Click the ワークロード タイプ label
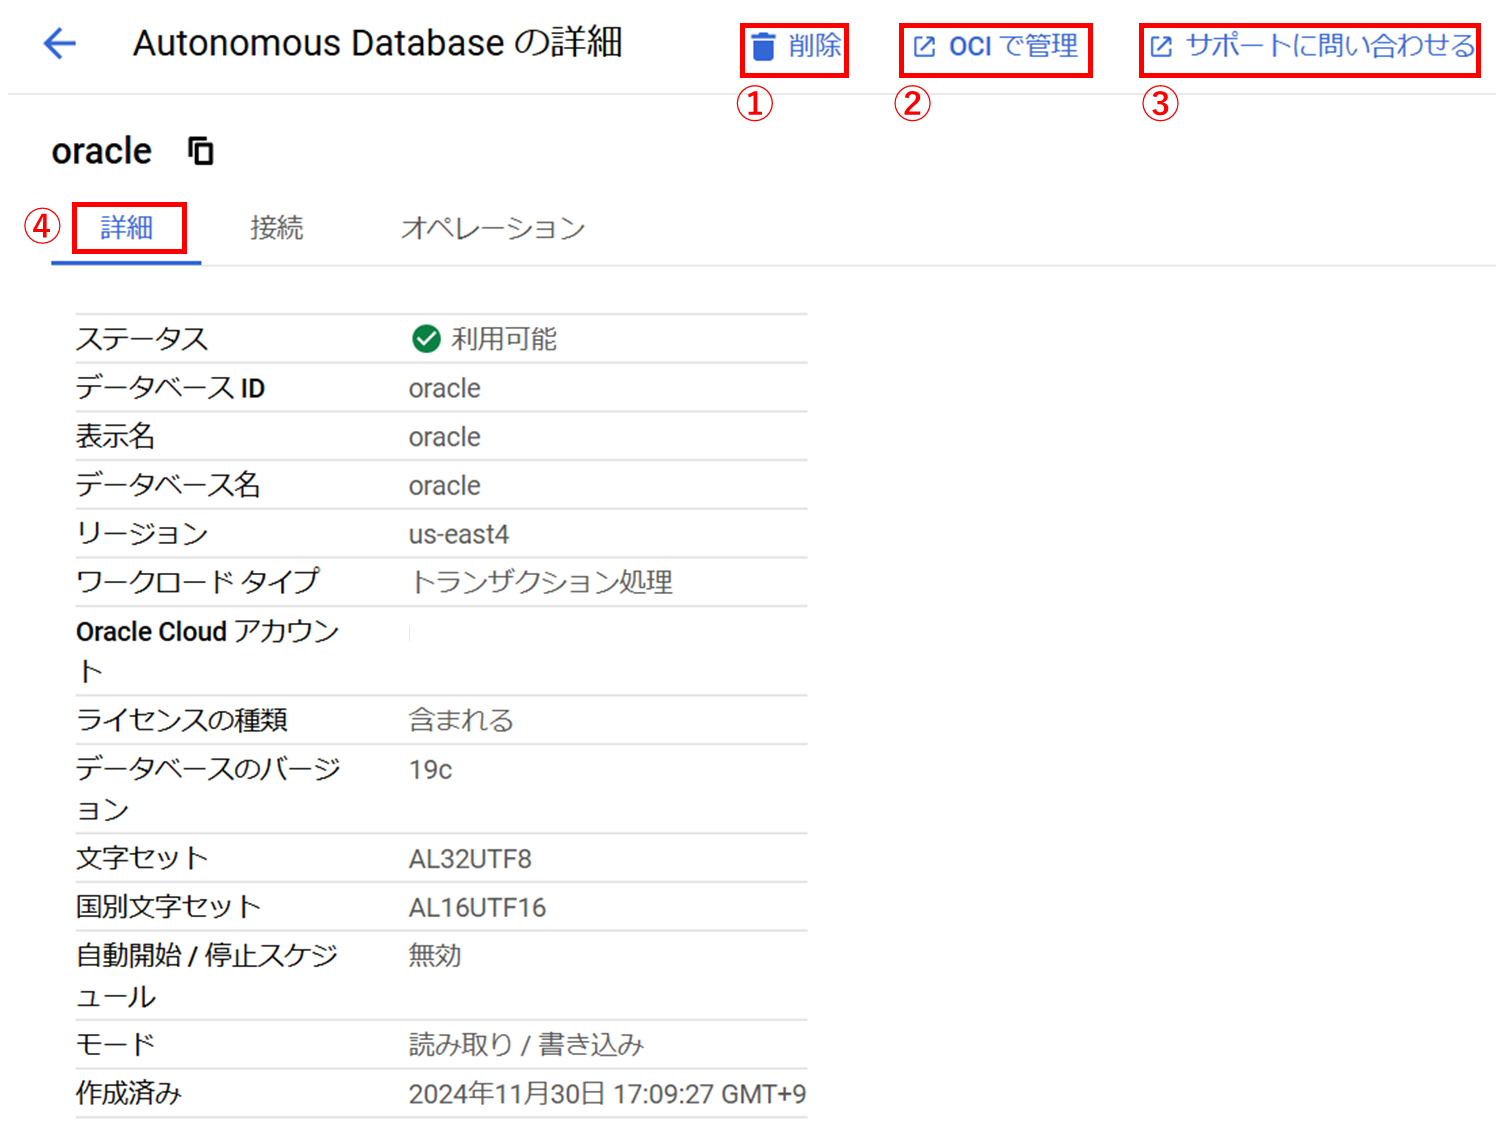Screen dimensions: 1496x1125 tap(198, 582)
